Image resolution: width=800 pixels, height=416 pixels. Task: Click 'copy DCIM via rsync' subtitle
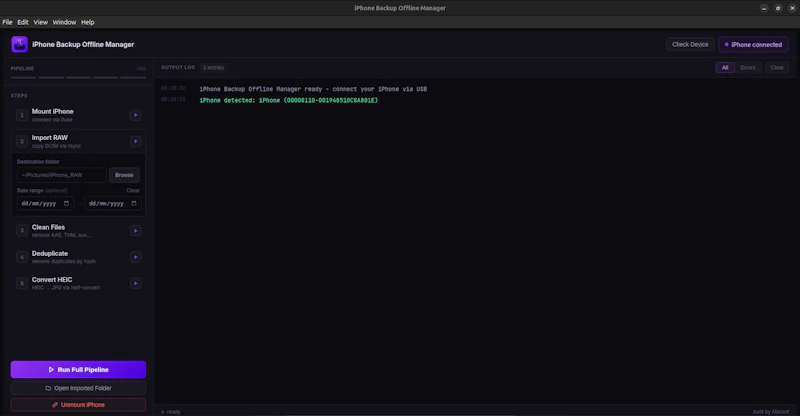pos(56,146)
